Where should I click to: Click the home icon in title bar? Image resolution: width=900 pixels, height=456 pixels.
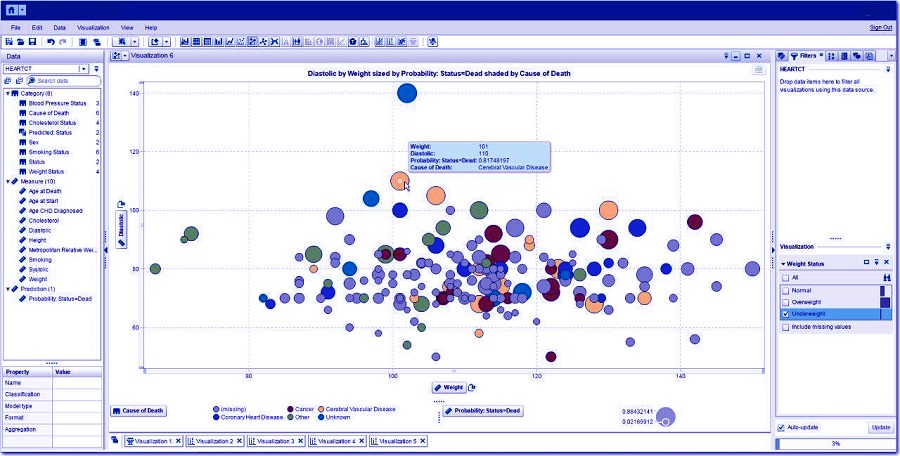point(11,10)
